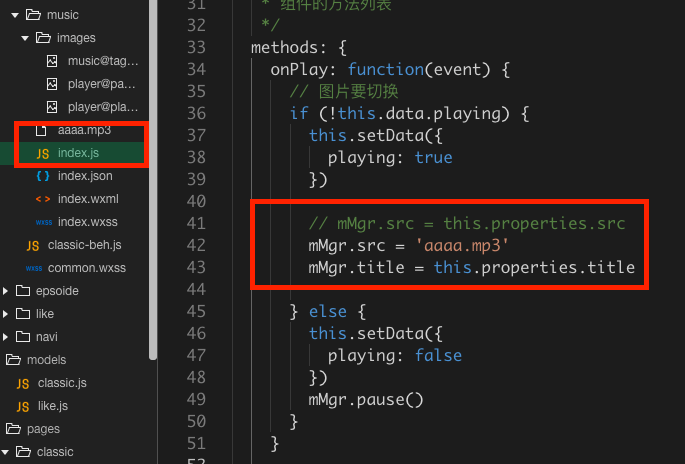
Task: Click the commented mMgr.src line
Action: pyautogui.click(x=467, y=224)
